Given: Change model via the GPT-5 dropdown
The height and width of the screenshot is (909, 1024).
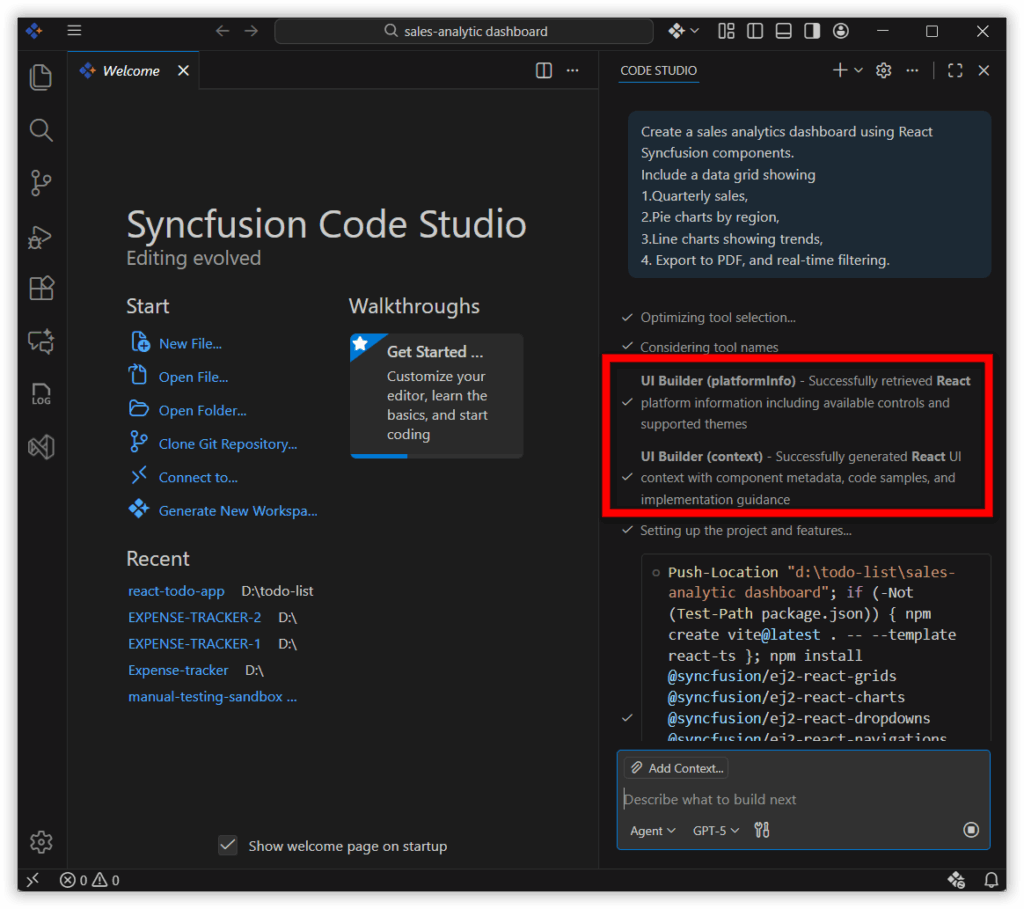Looking at the screenshot, I should click(715, 830).
